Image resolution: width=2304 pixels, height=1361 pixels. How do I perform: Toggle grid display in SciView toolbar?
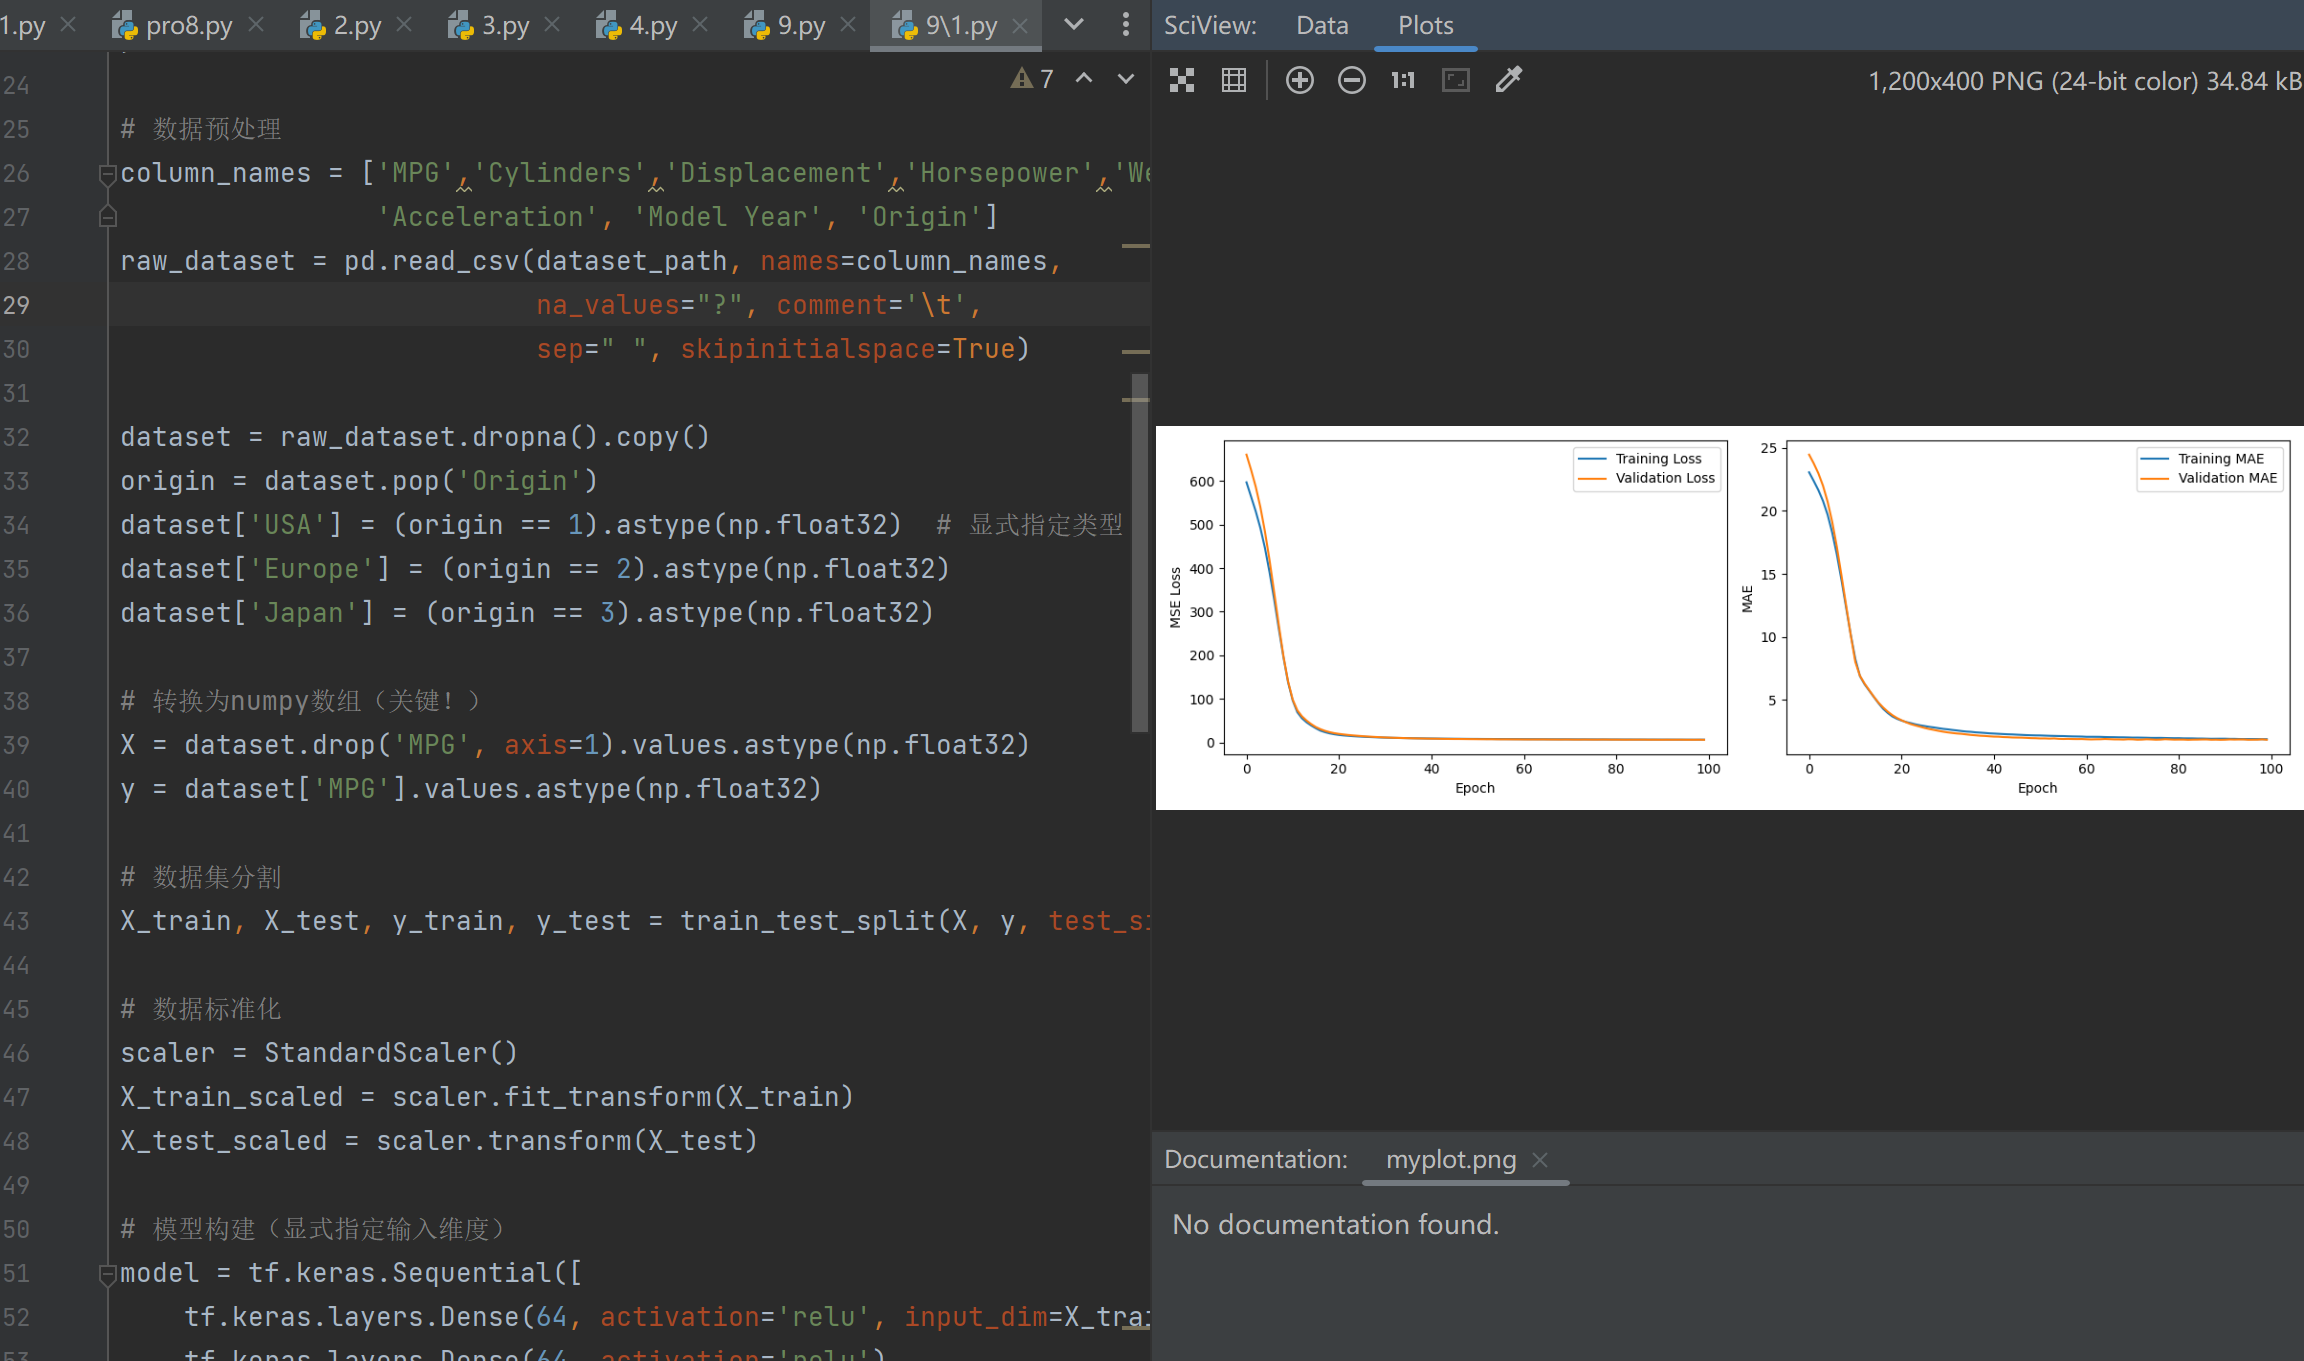point(1234,80)
